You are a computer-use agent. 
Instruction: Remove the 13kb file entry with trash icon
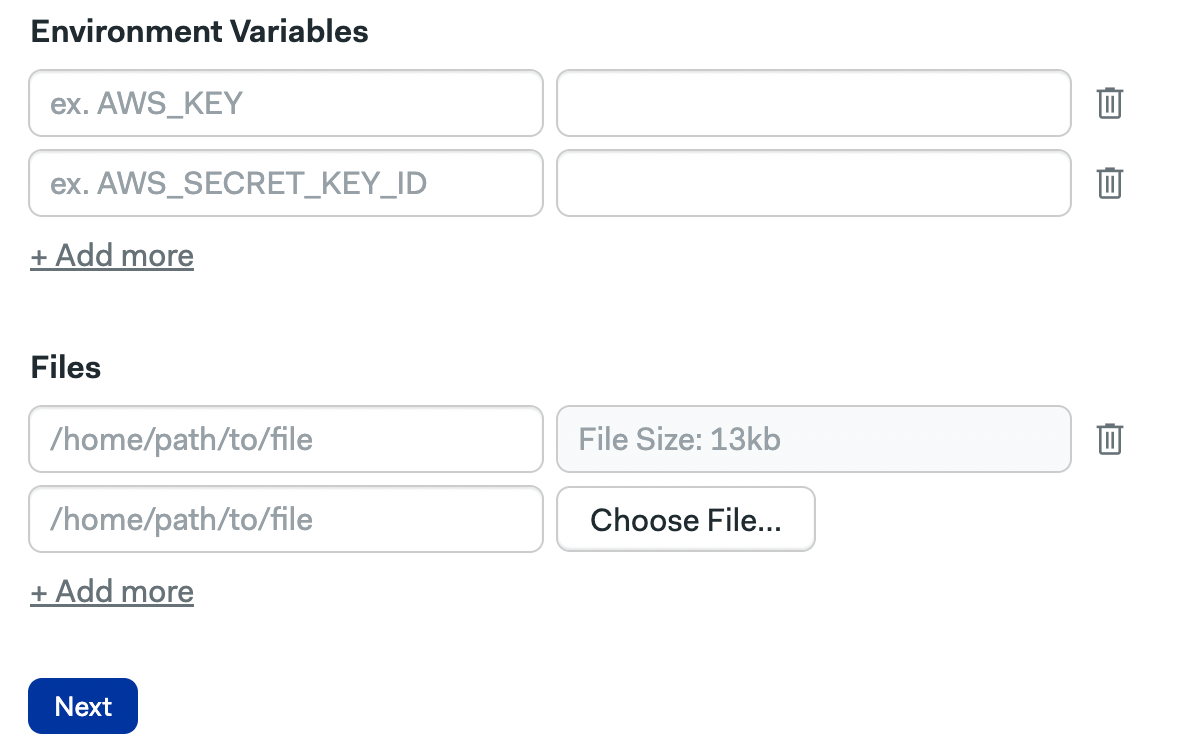tap(1110, 439)
